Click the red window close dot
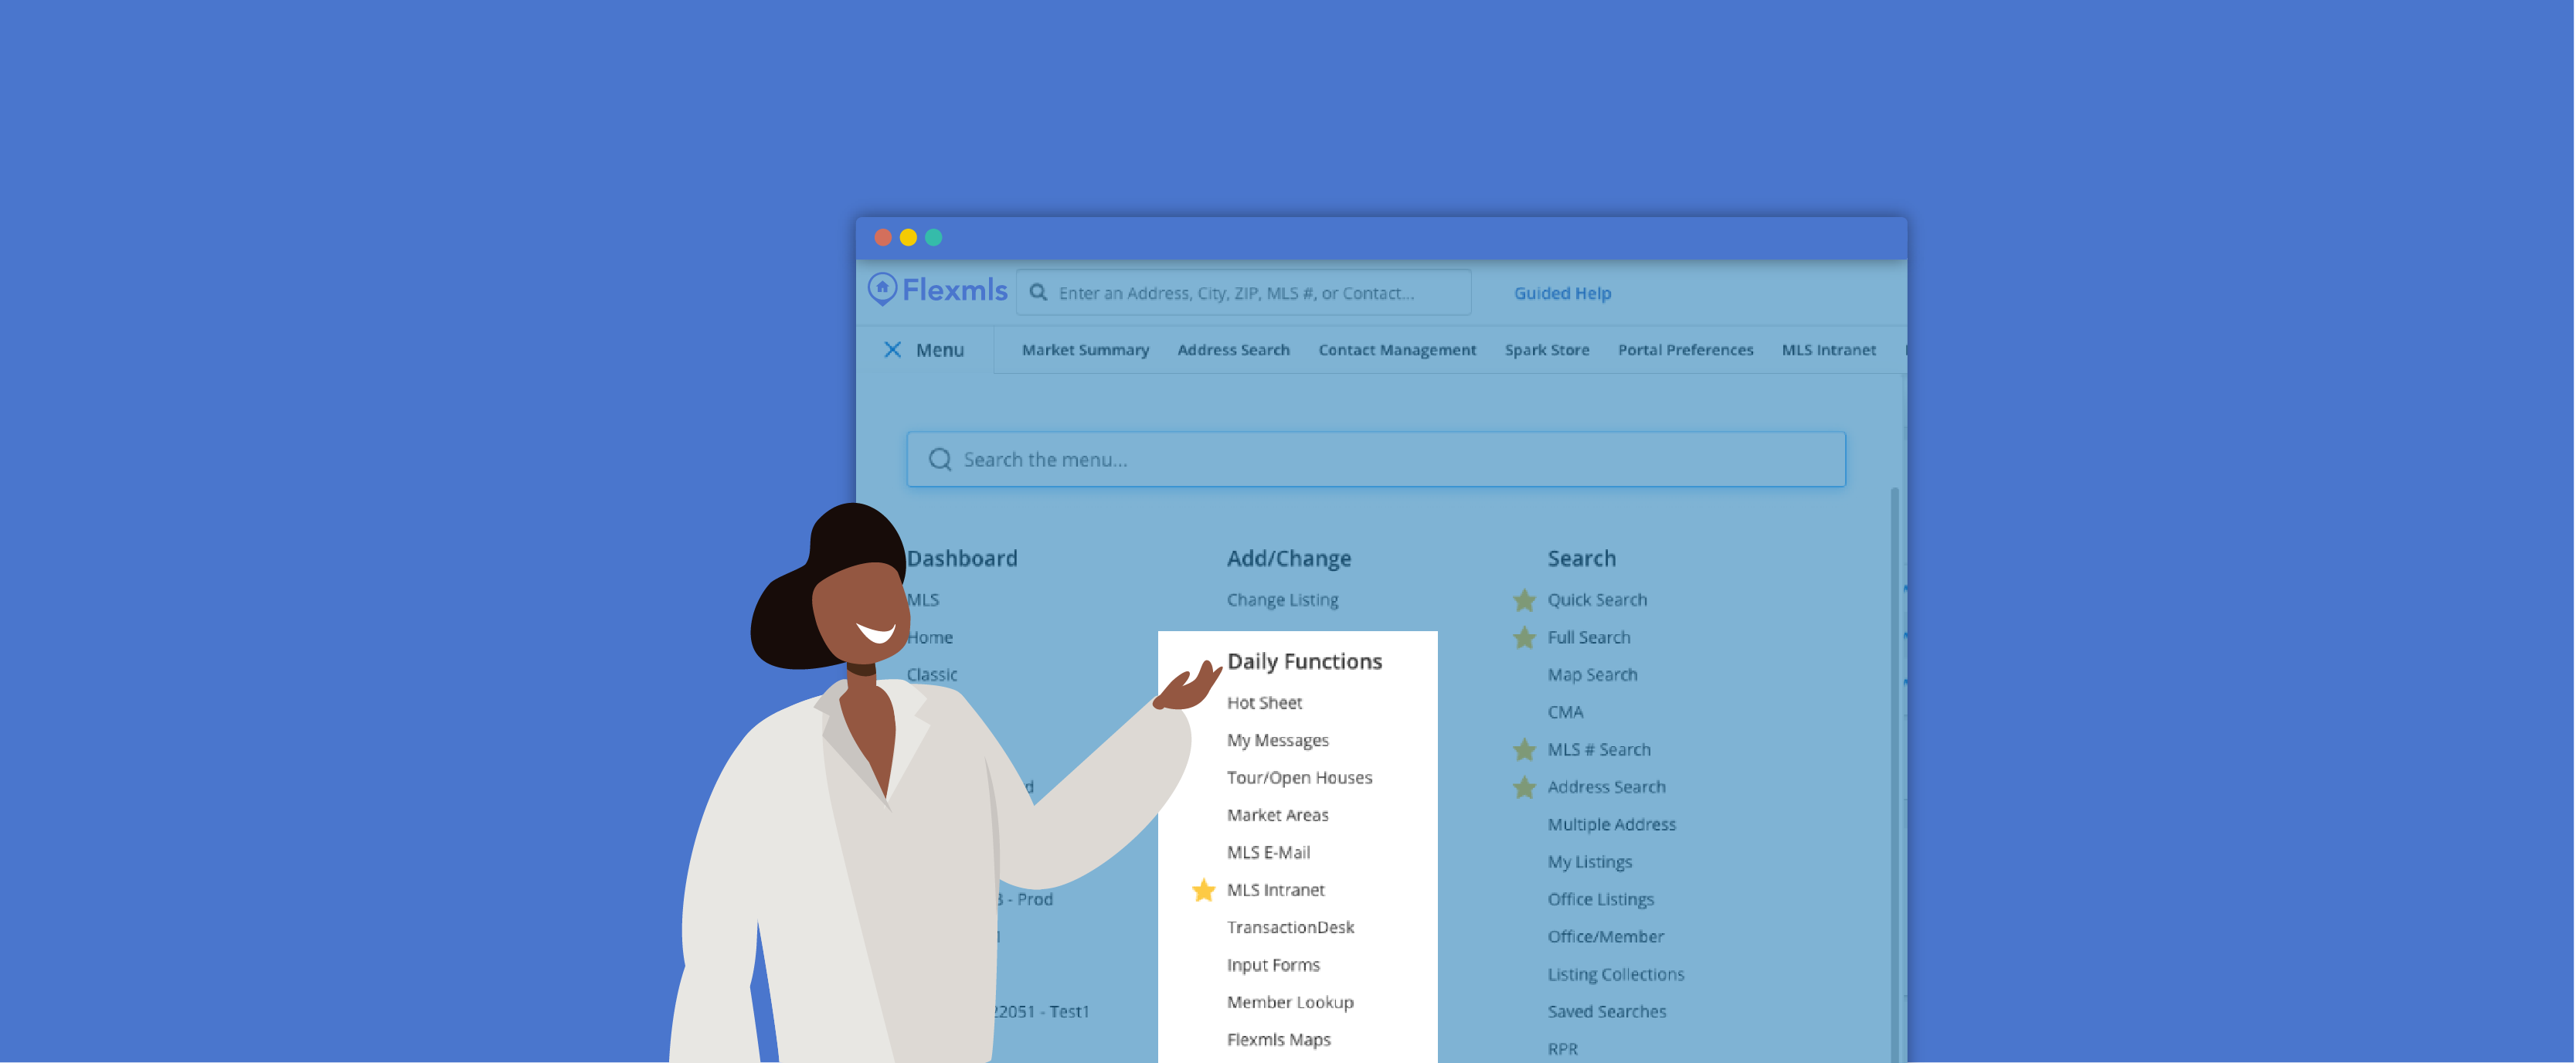Viewport: 2576px width, 1063px height. (882, 237)
